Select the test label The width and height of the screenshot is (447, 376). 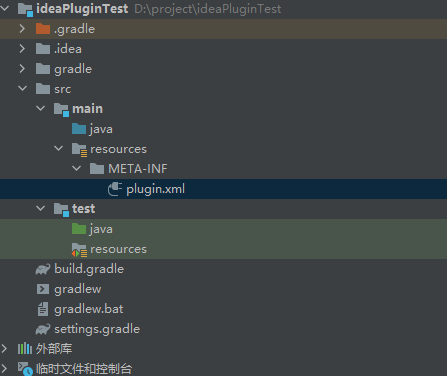tap(84, 209)
